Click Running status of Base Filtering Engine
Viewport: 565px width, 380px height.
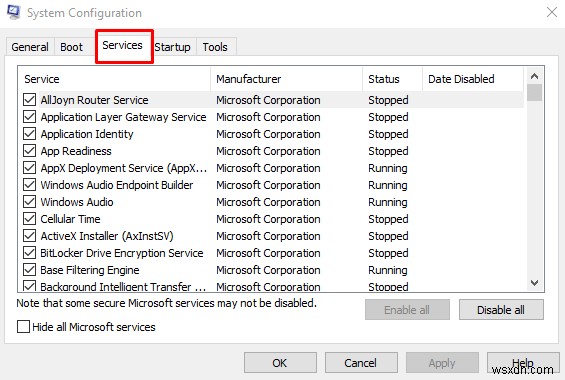tap(388, 270)
